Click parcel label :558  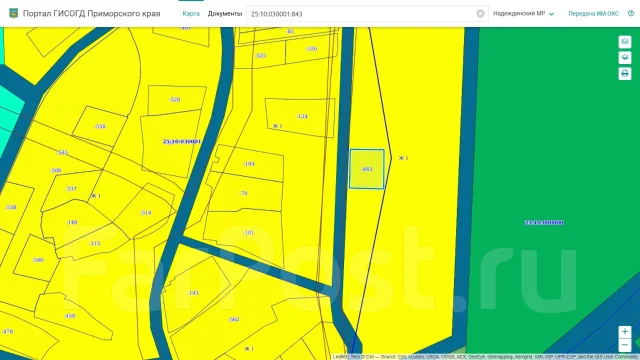pos(100,127)
